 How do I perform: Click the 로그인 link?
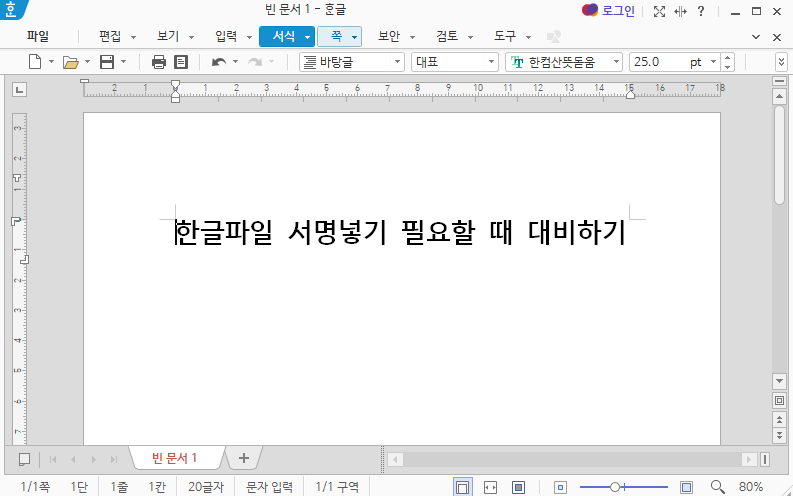(618, 11)
